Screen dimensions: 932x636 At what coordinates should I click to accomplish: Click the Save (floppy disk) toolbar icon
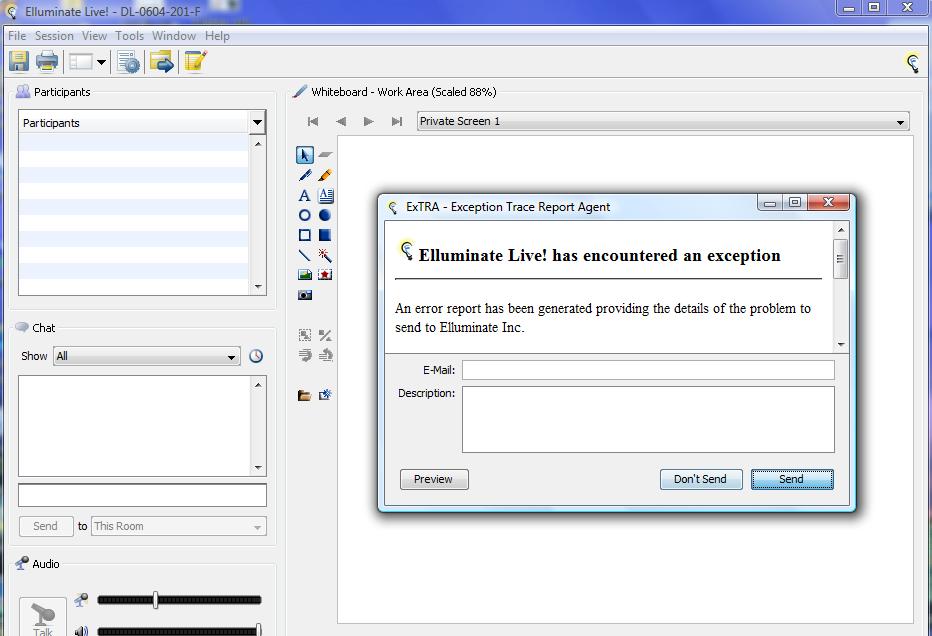coord(19,62)
